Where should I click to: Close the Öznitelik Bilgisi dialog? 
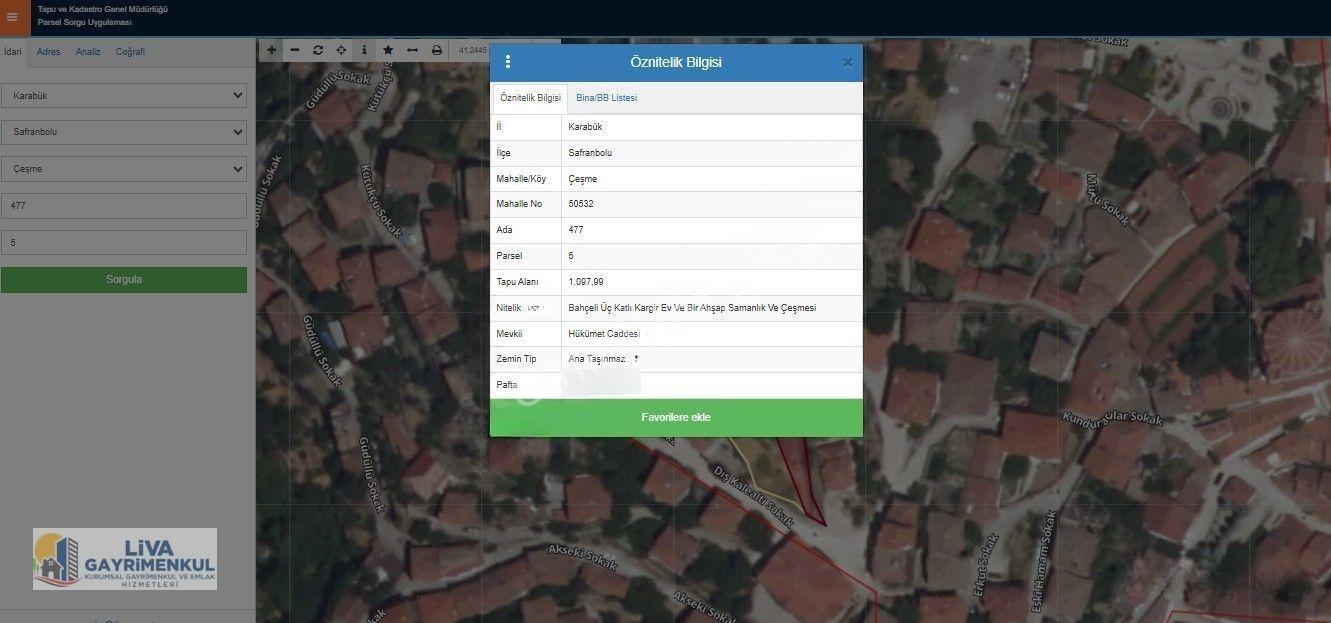[847, 63]
